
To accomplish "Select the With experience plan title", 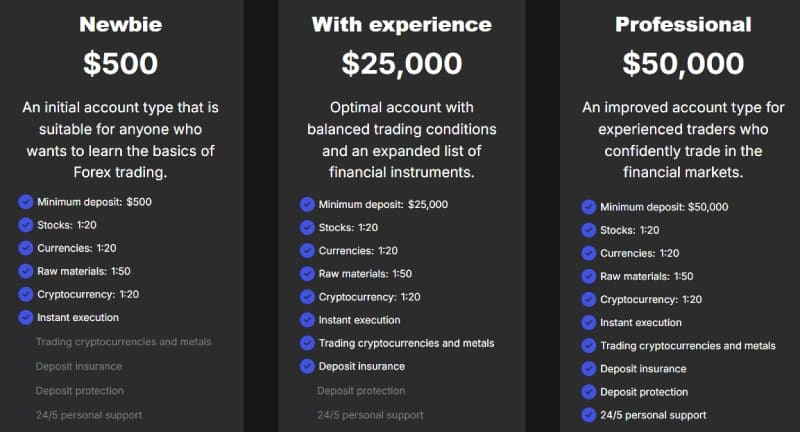I will click(402, 24).
